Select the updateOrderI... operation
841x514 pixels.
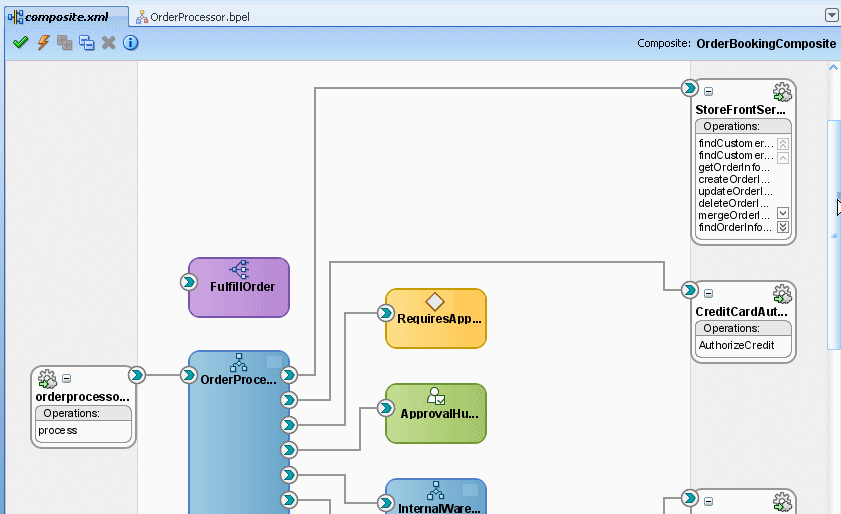pyautogui.click(x=735, y=191)
